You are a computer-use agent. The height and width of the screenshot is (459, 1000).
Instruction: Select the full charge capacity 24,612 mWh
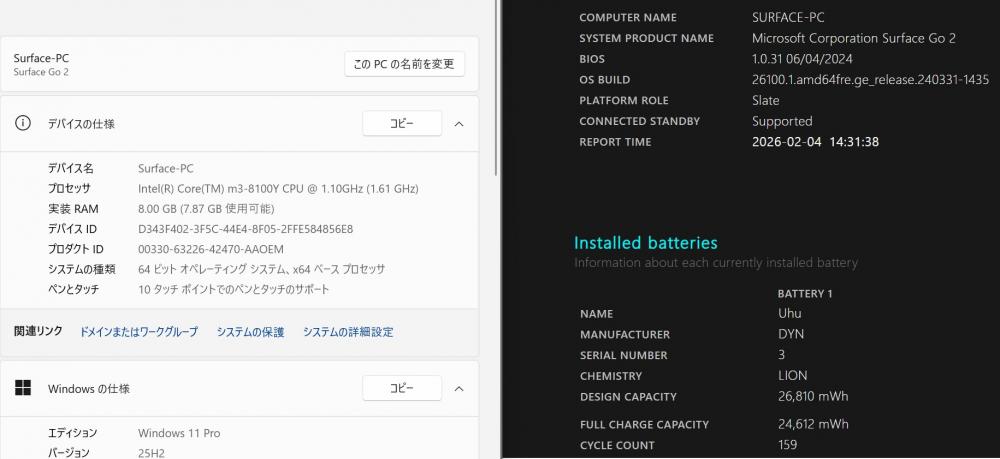(813, 424)
